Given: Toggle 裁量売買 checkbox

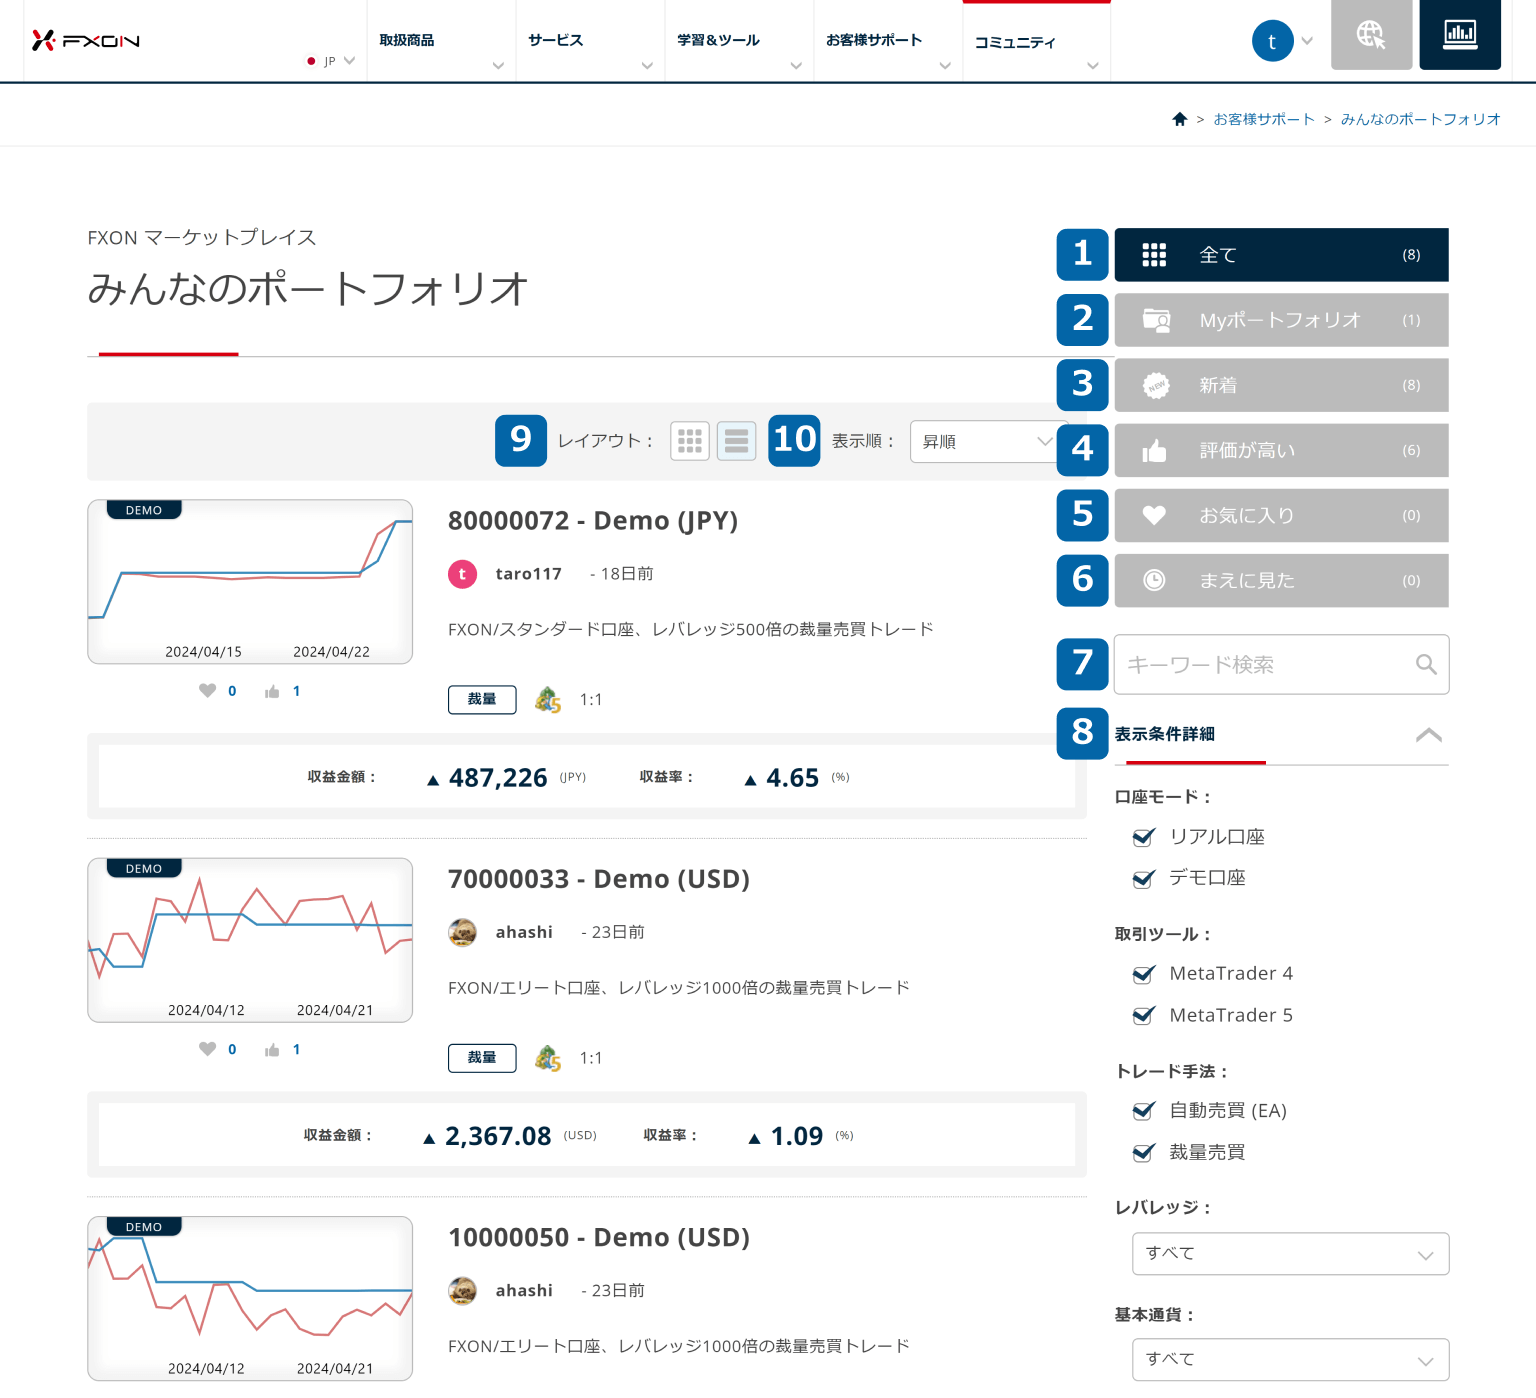Looking at the screenshot, I should click(1143, 1153).
